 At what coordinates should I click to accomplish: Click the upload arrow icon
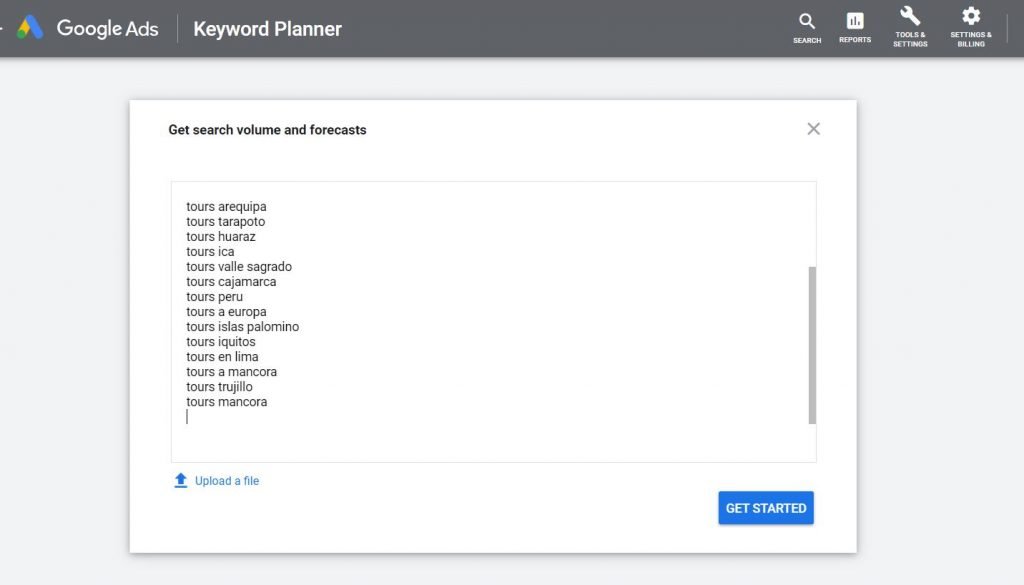click(x=181, y=481)
